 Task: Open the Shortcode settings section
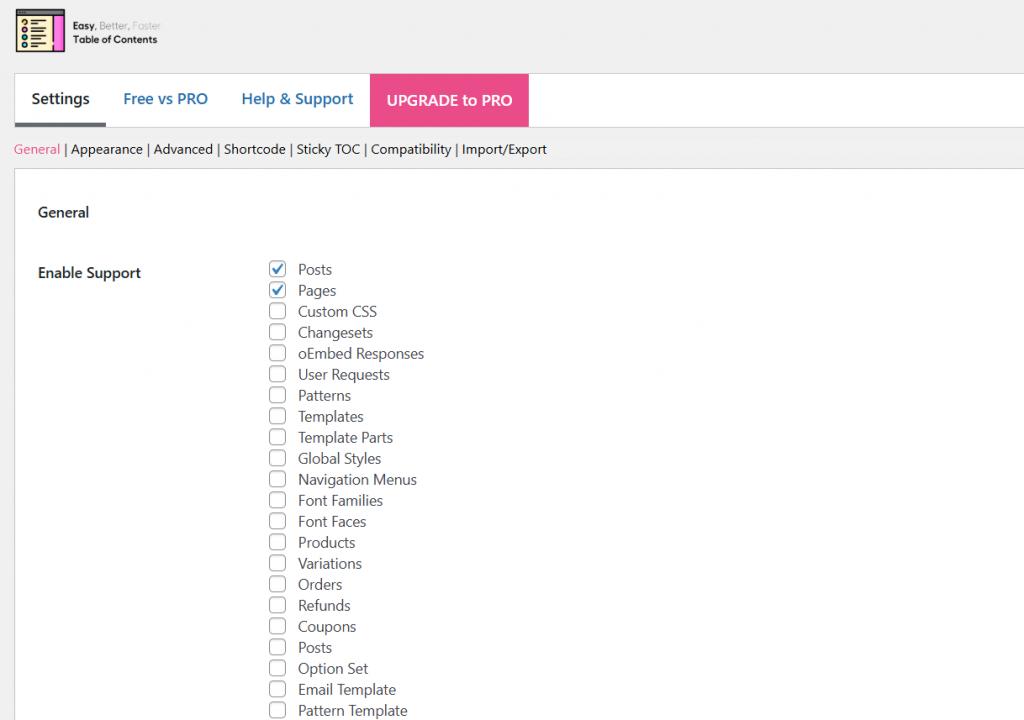[254, 148]
